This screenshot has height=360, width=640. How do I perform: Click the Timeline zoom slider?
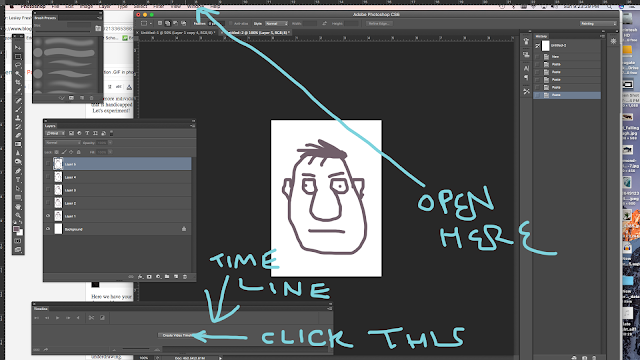pyautogui.click(x=136, y=349)
